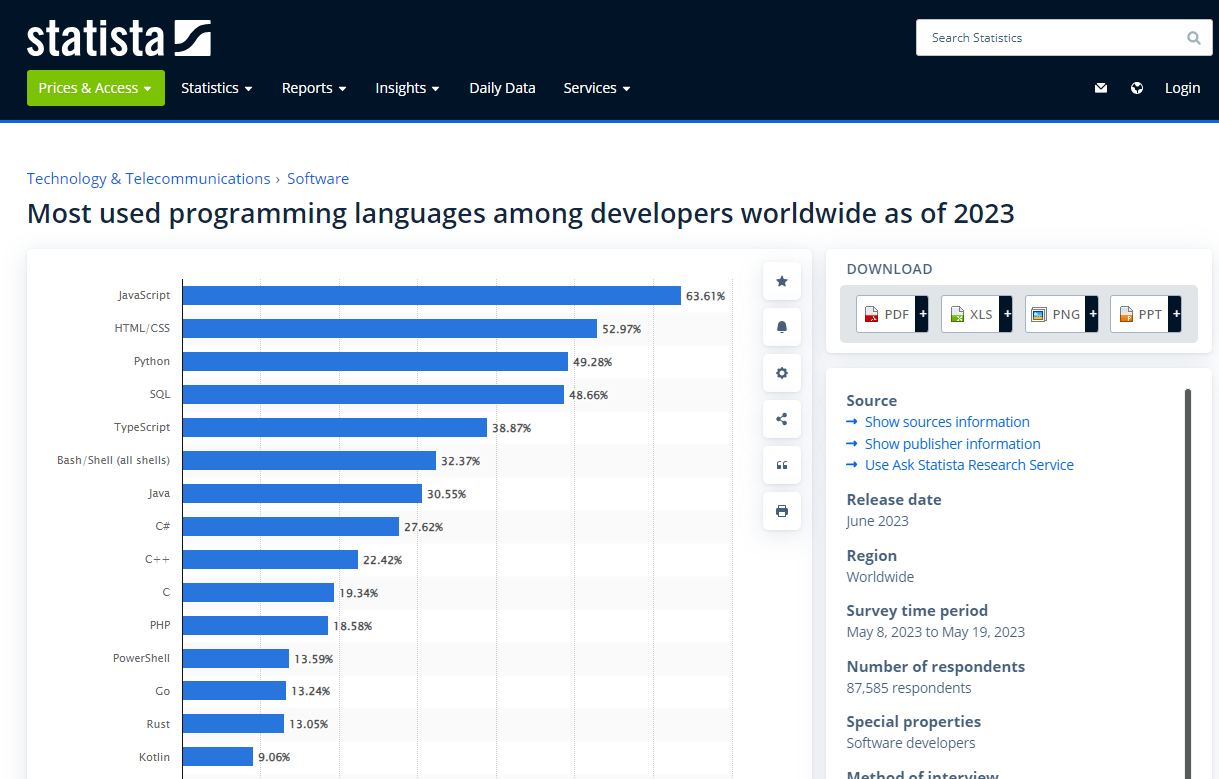The image size is (1219, 779).
Task: Click the HTML/CSS bar in chart
Action: (390, 328)
